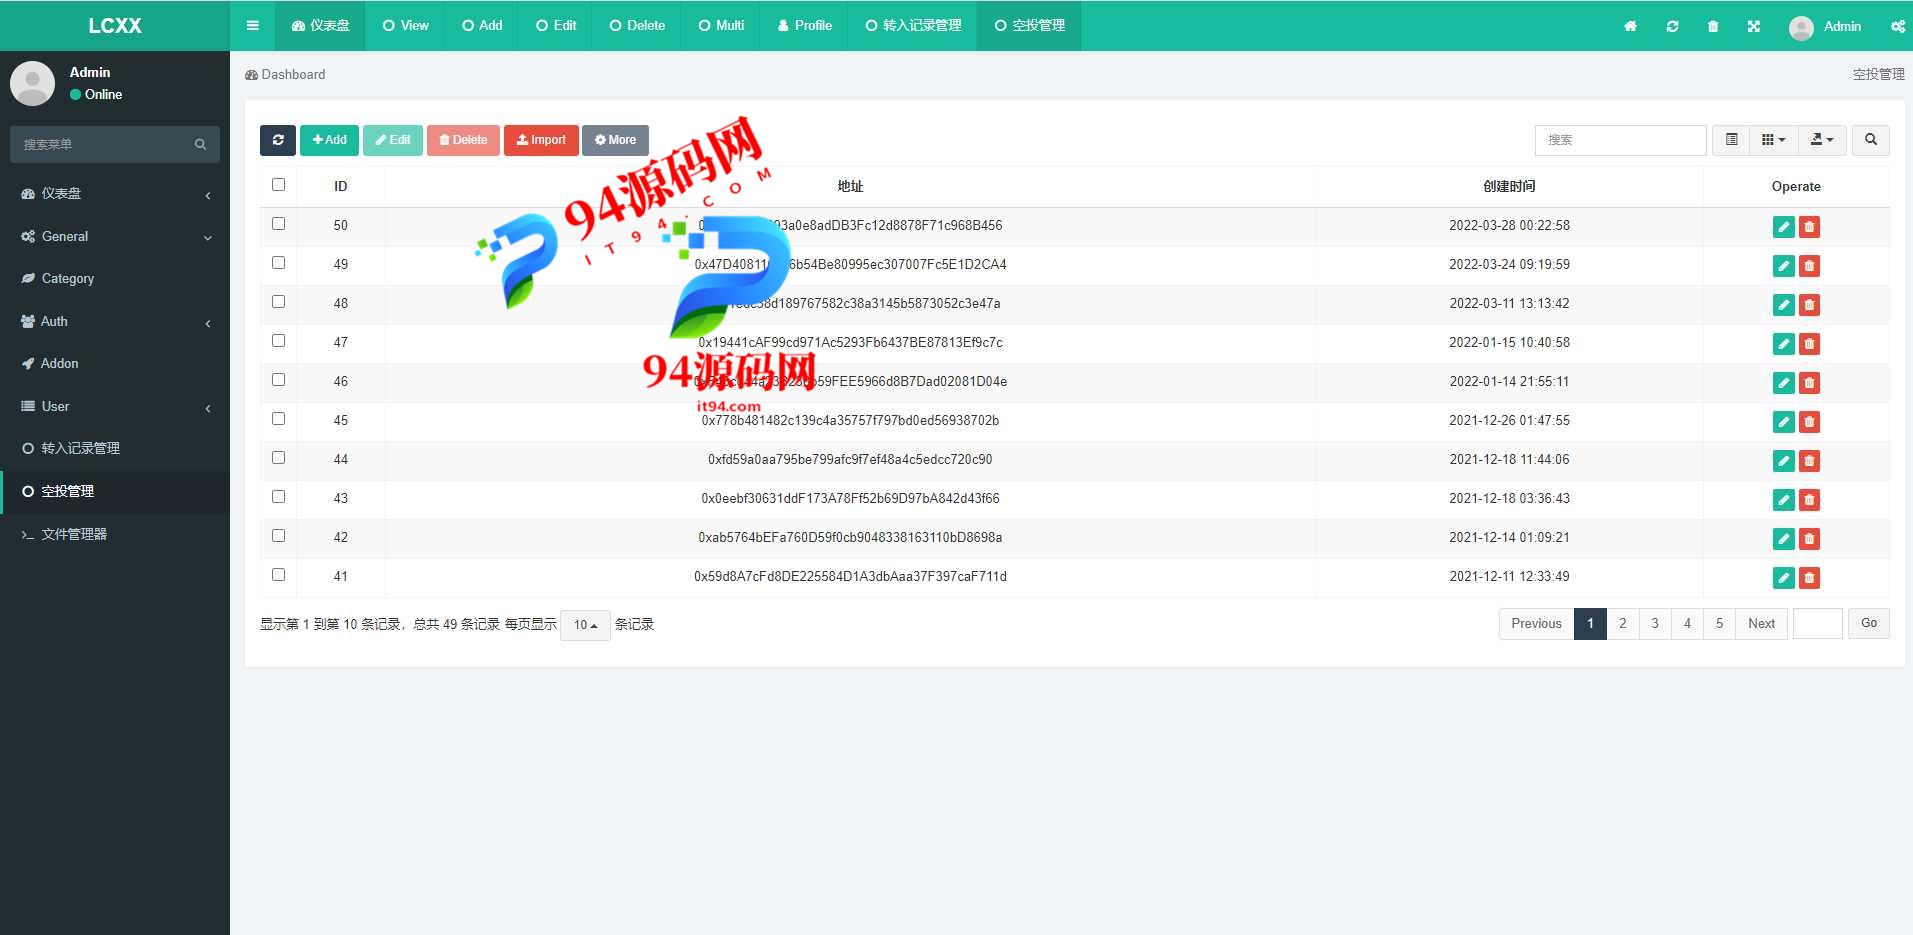Delete the record with ID 46
The height and width of the screenshot is (935, 1913).
coord(1809,383)
